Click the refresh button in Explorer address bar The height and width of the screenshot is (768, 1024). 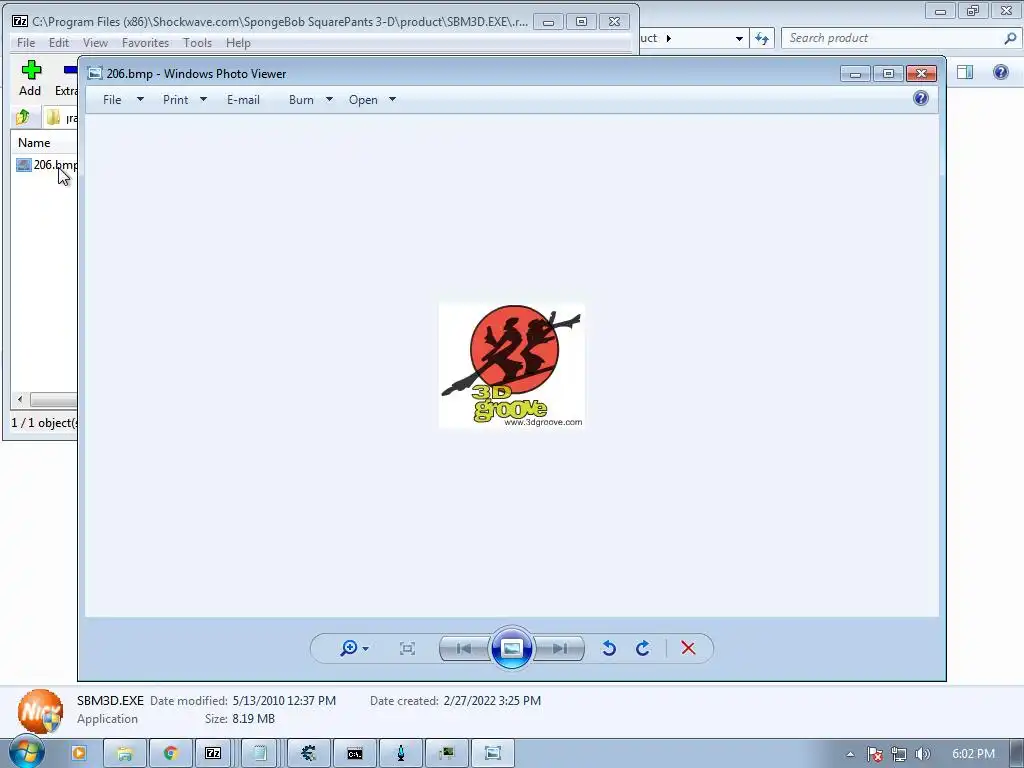tap(761, 38)
